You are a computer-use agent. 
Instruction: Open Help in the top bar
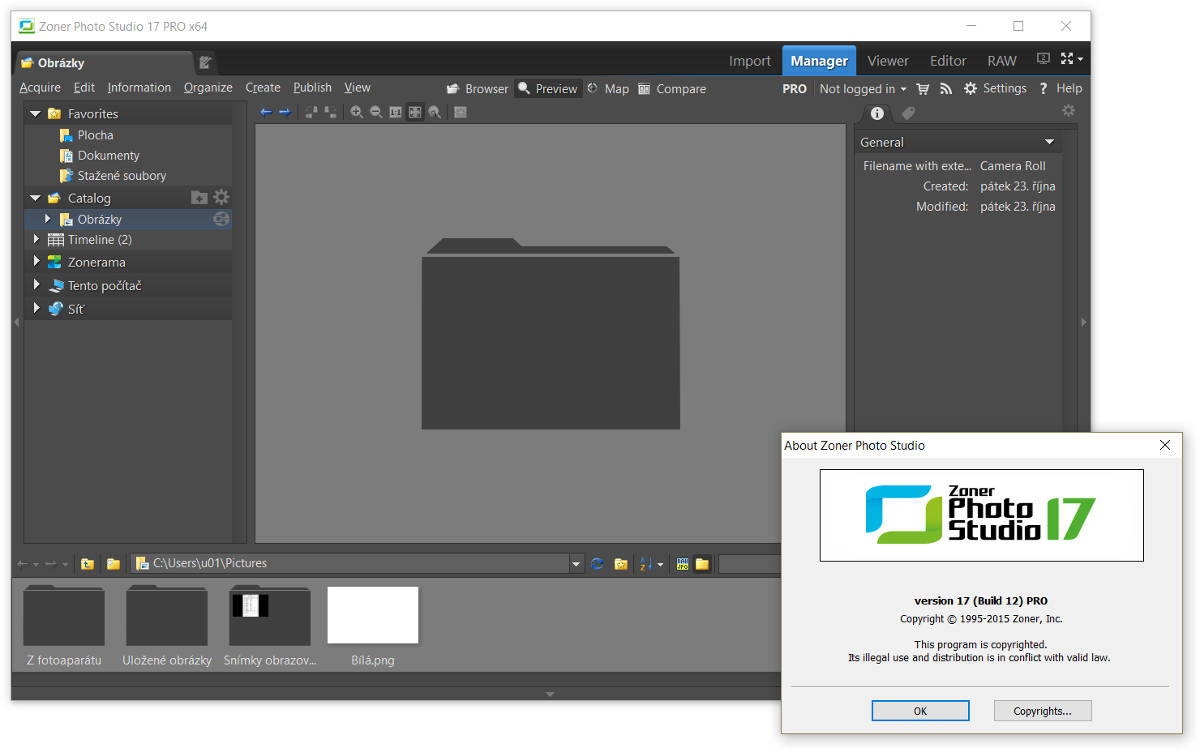click(x=1060, y=88)
